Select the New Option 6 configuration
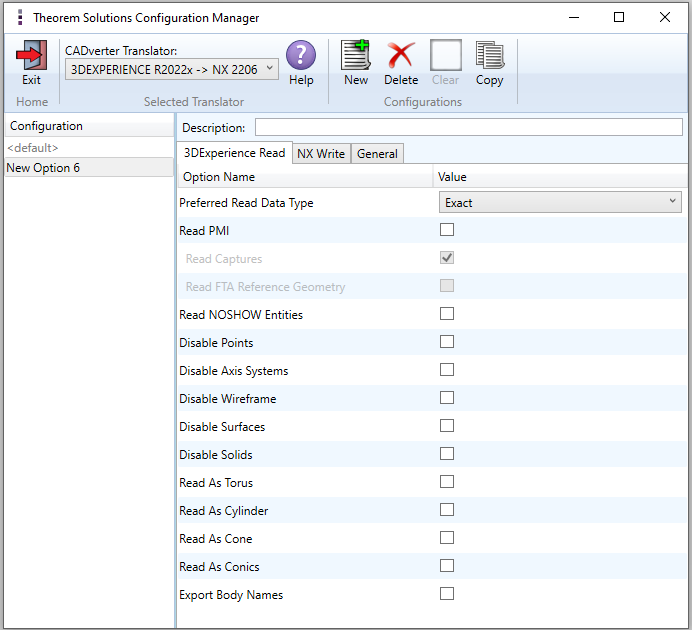Screen dimensions: 692x630 (x=89, y=168)
